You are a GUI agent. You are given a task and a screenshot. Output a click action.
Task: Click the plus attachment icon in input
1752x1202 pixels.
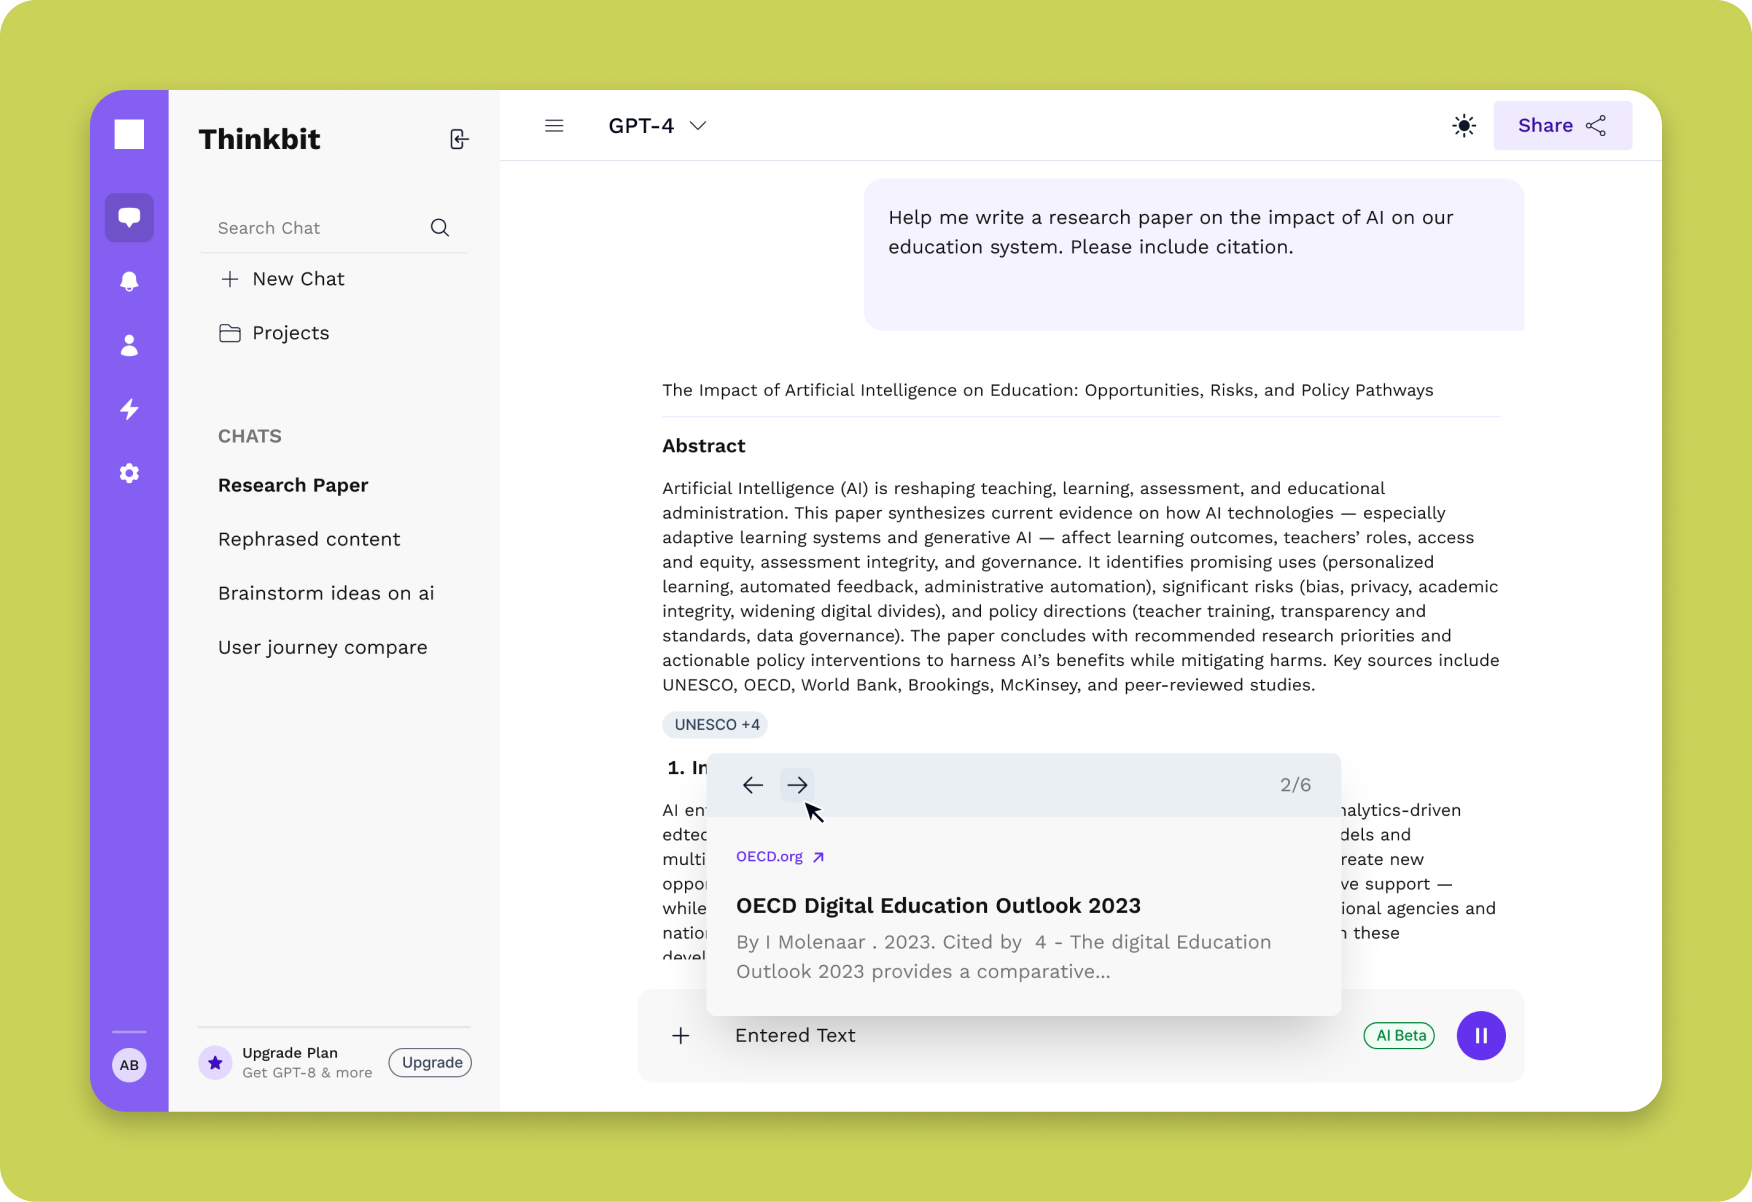(680, 1036)
